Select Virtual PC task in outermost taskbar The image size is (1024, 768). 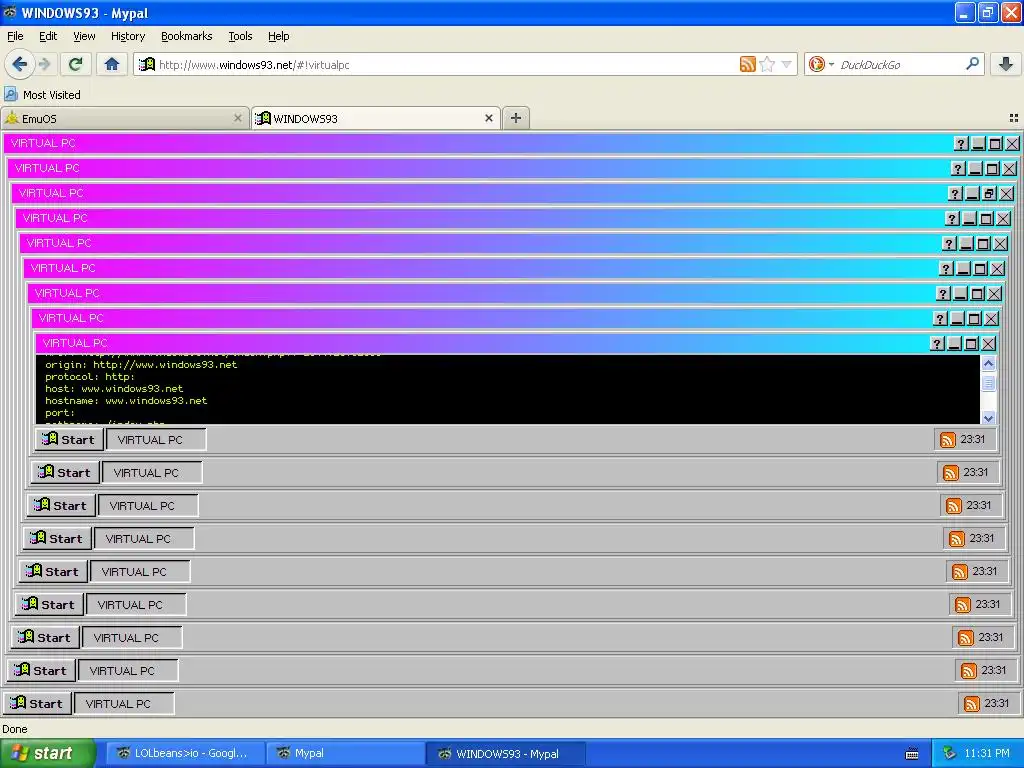[x=123, y=704]
